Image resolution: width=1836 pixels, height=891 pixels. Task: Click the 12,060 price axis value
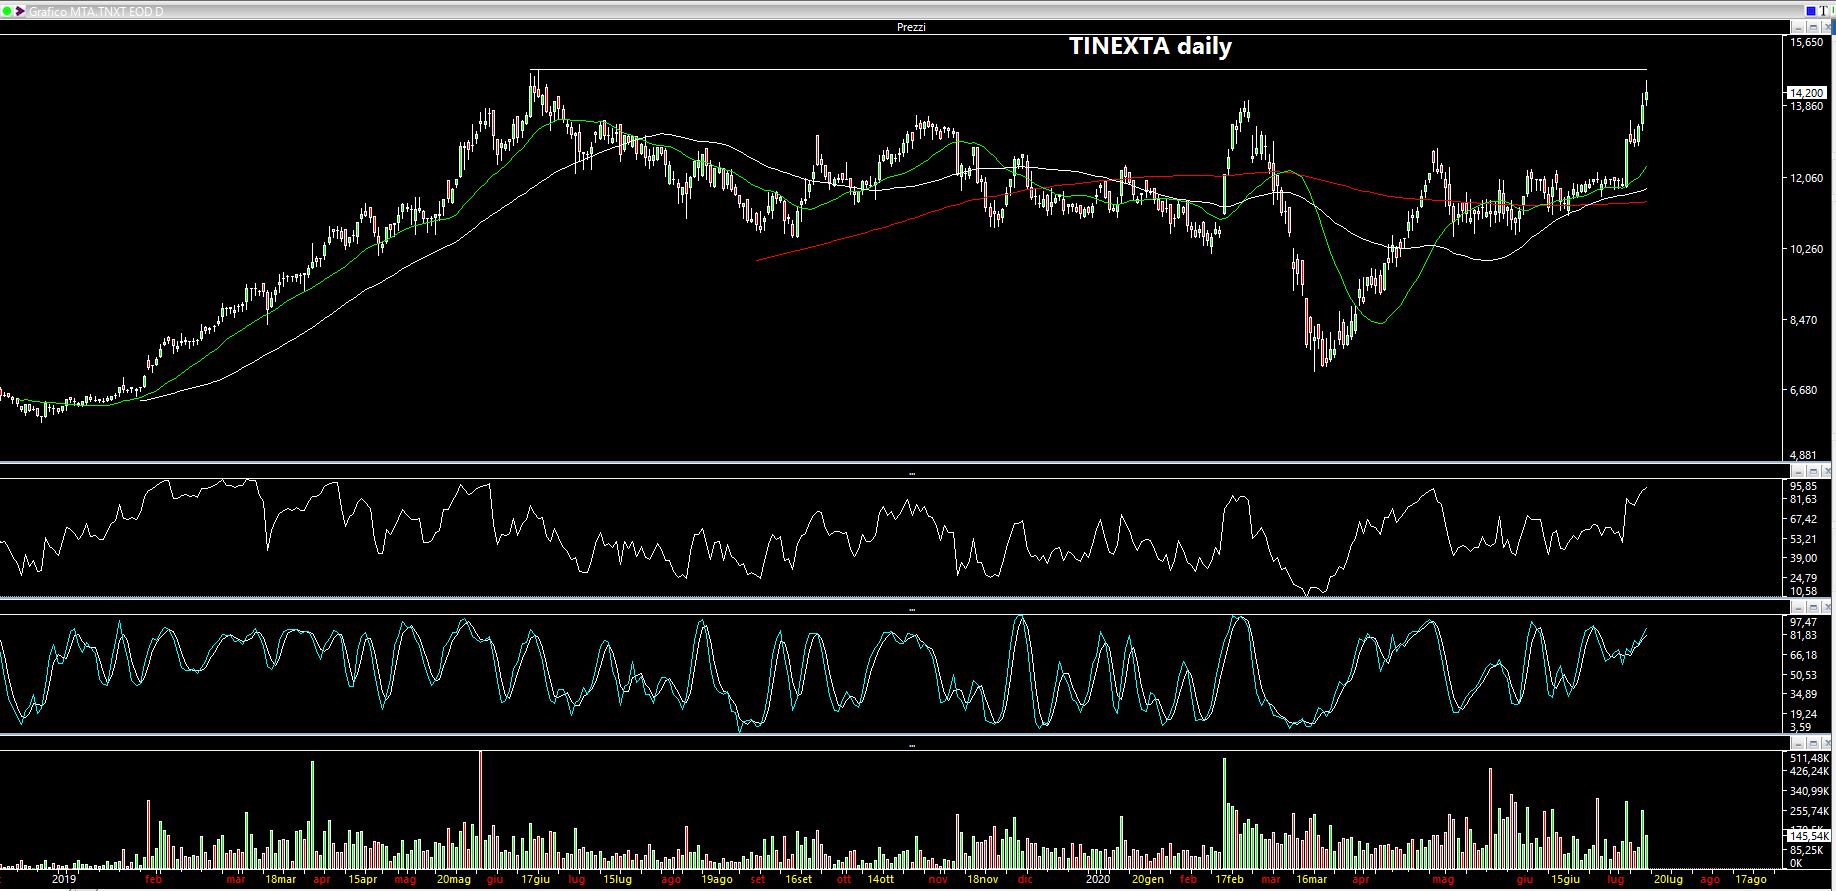click(x=1806, y=178)
